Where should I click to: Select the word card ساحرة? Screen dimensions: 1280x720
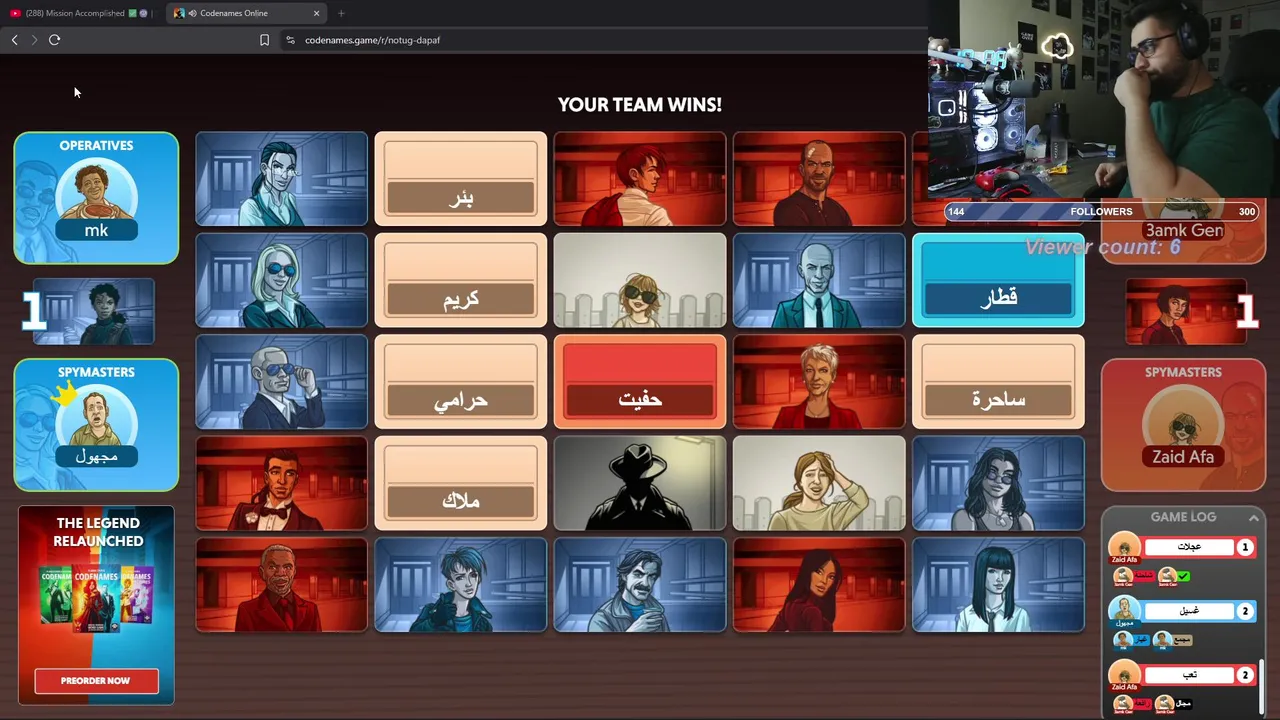tap(998, 382)
